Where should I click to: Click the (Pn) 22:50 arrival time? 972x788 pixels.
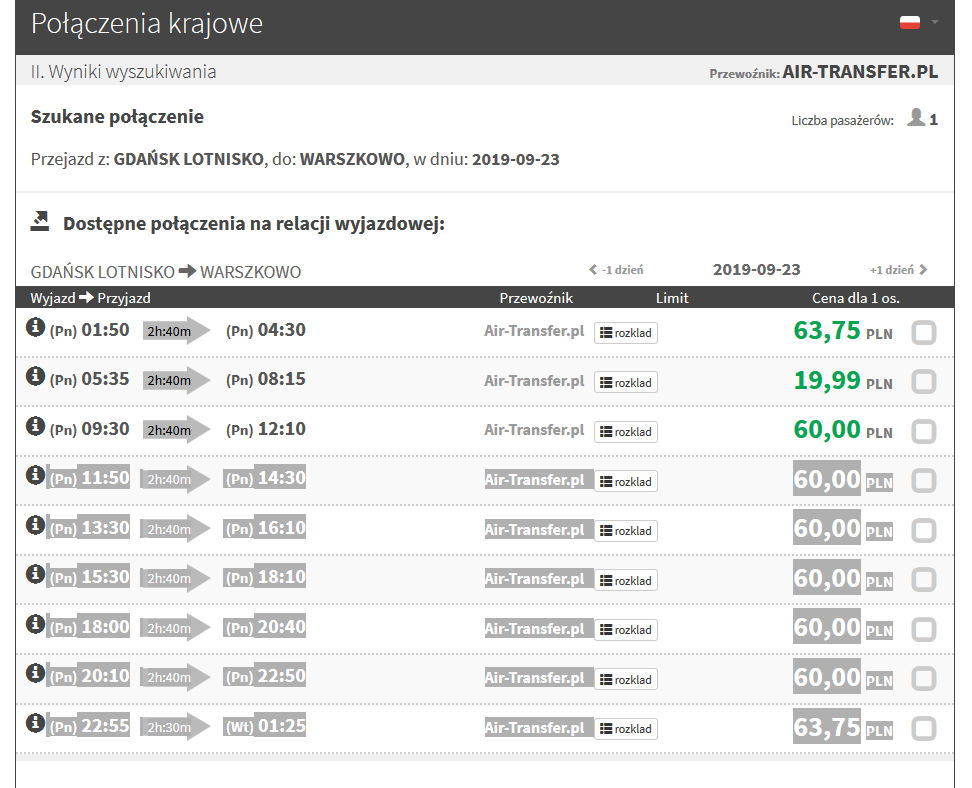pyautogui.click(x=265, y=676)
